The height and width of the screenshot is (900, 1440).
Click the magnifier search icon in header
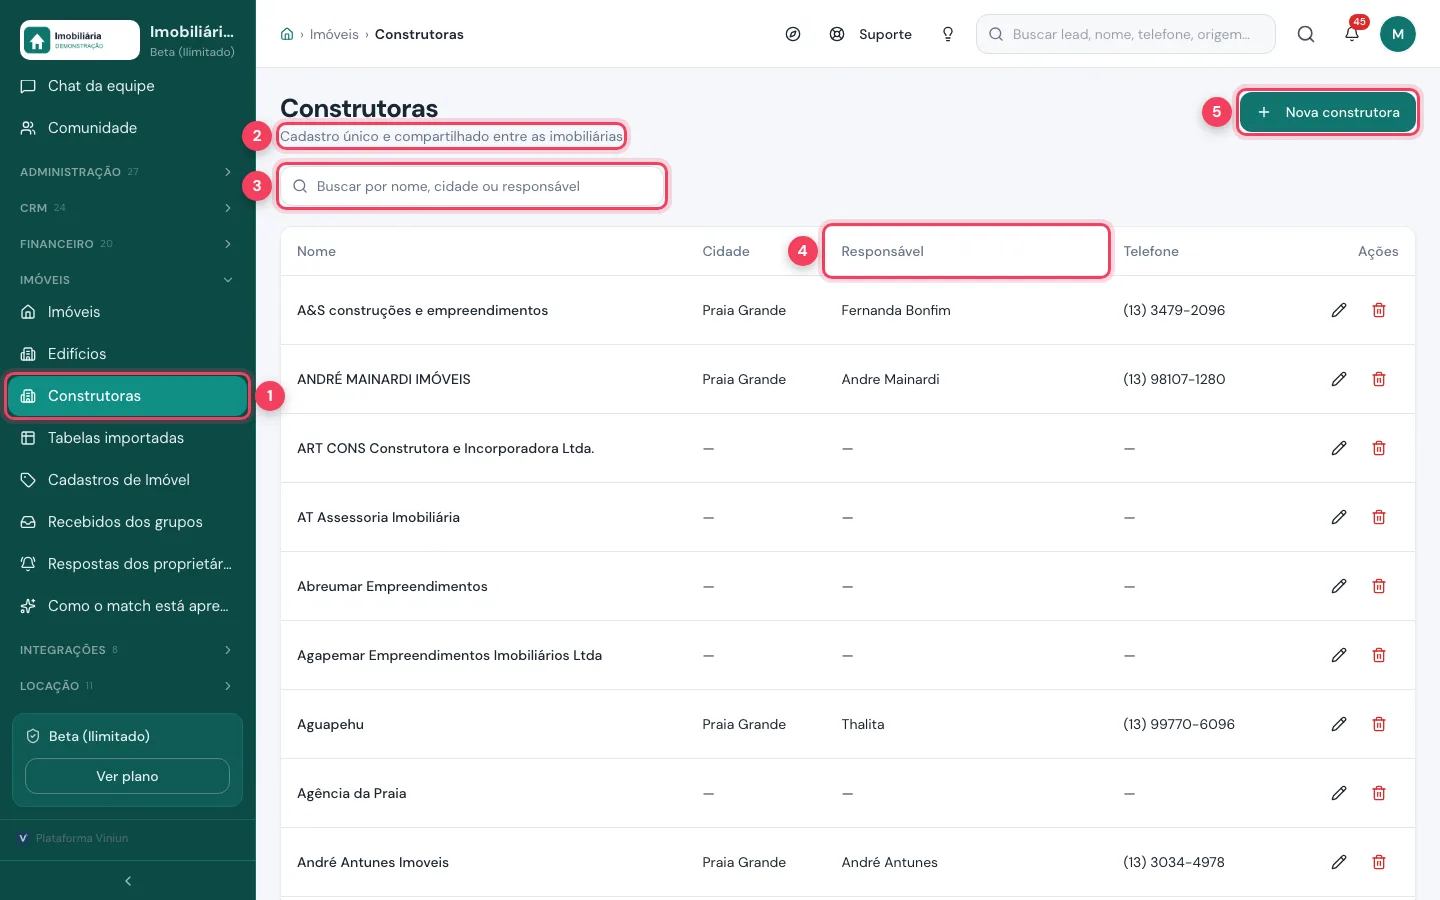pos(1306,34)
